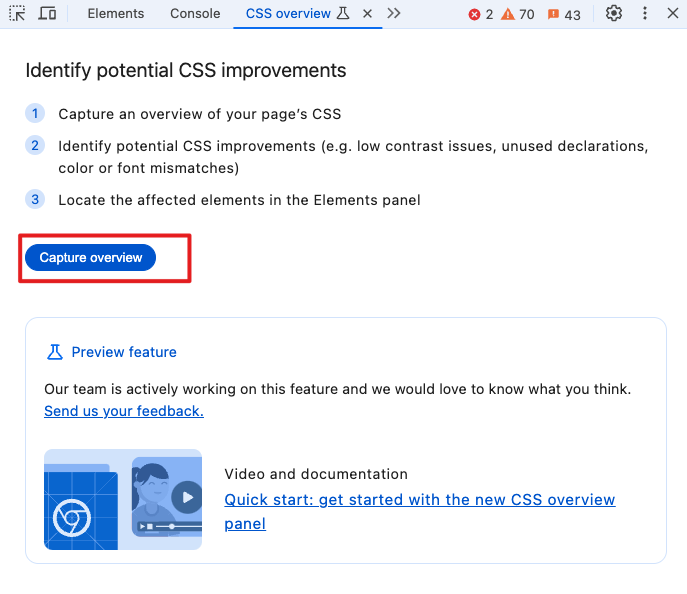The height and width of the screenshot is (594, 687).
Task: Click the play button on video thumbnail
Action: coord(185,496)
